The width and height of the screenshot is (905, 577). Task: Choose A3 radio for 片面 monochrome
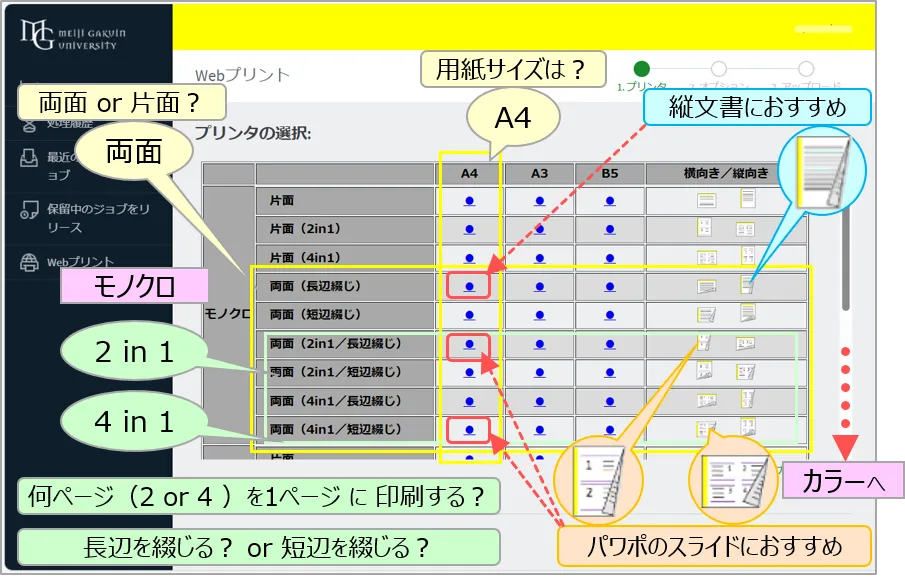click(x=539, y=200)
